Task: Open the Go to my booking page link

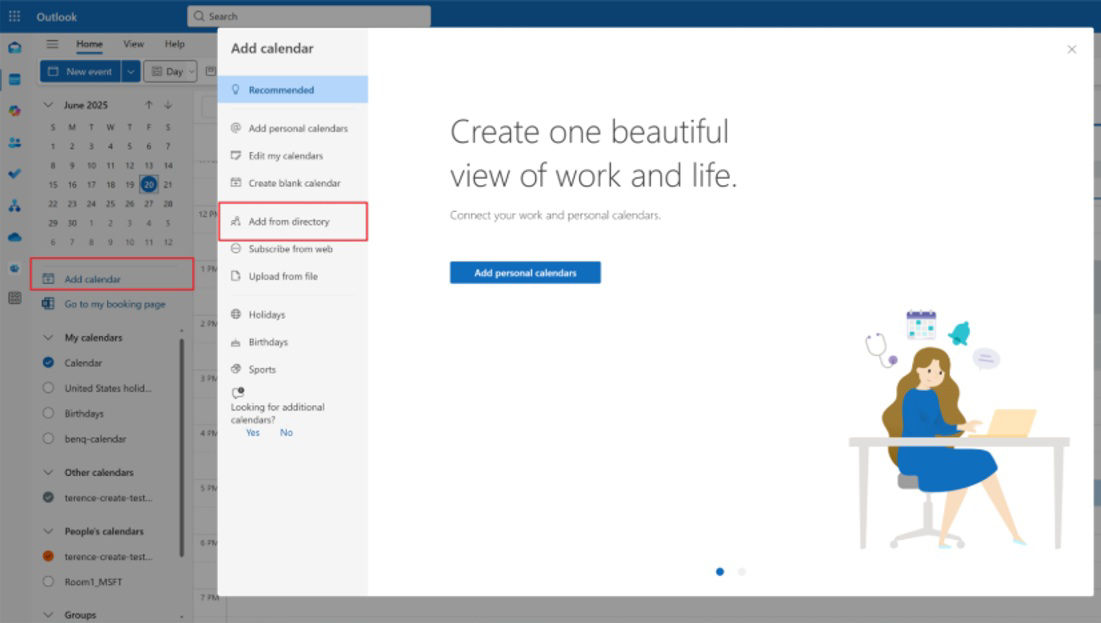Action: click(115, 304)
